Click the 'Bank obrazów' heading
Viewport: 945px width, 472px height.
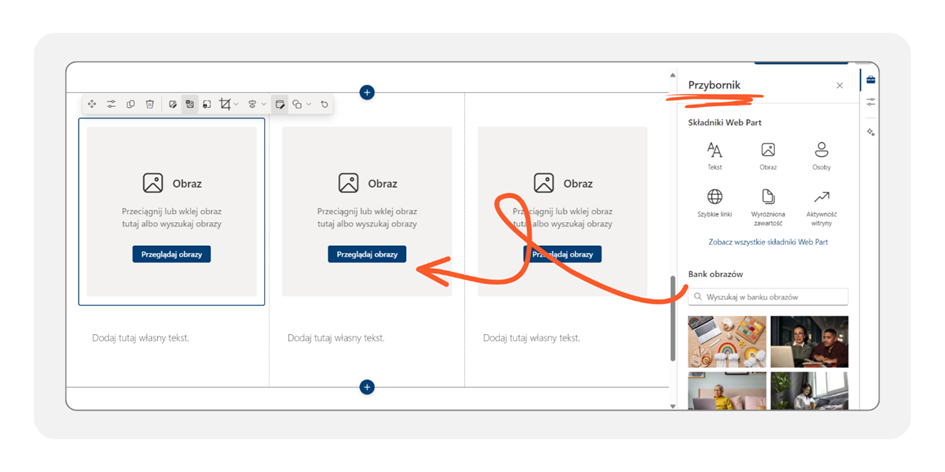(715, 274)
